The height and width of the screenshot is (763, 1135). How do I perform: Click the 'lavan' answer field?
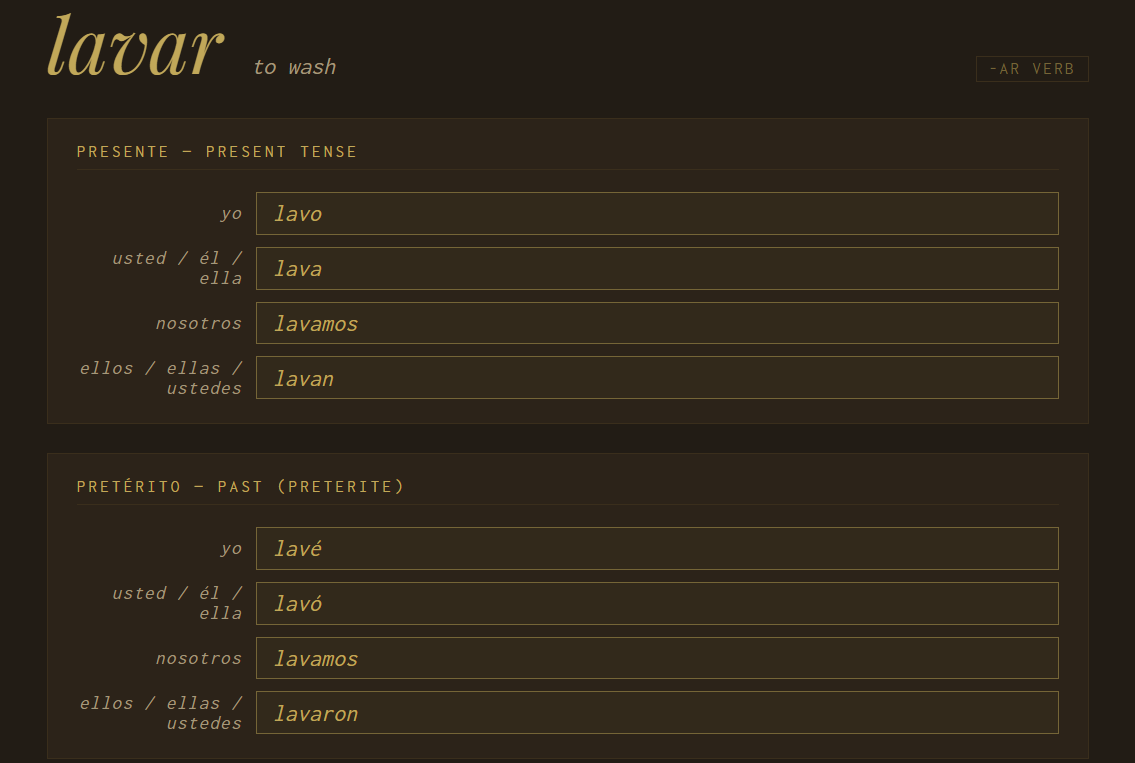(x=656, y=378)
